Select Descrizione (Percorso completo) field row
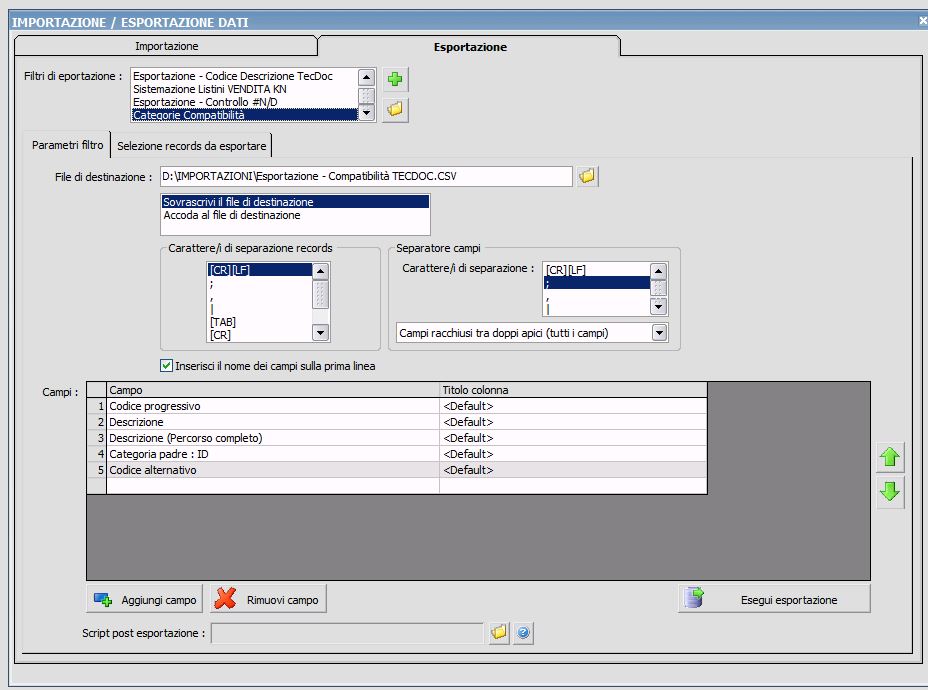 pyautogui.click(x=273, y=438)
